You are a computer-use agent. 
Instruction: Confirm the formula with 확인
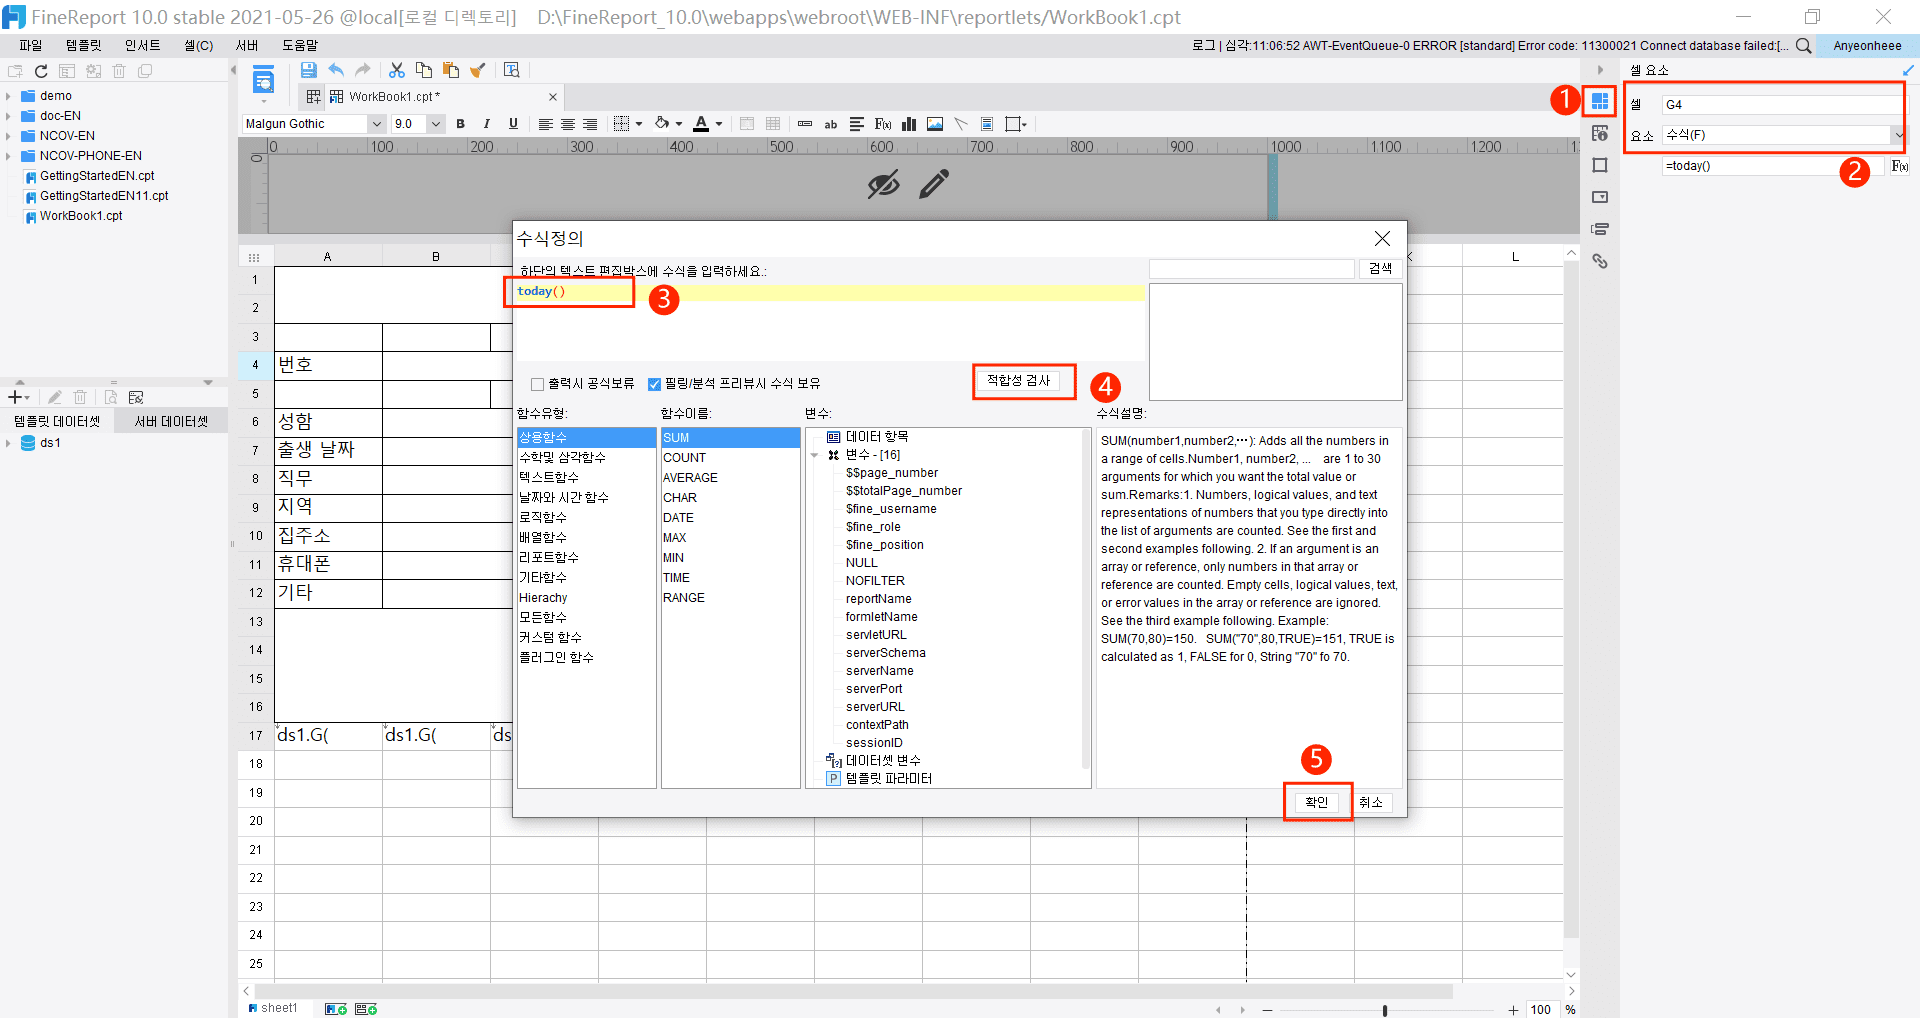point(1316,802)
